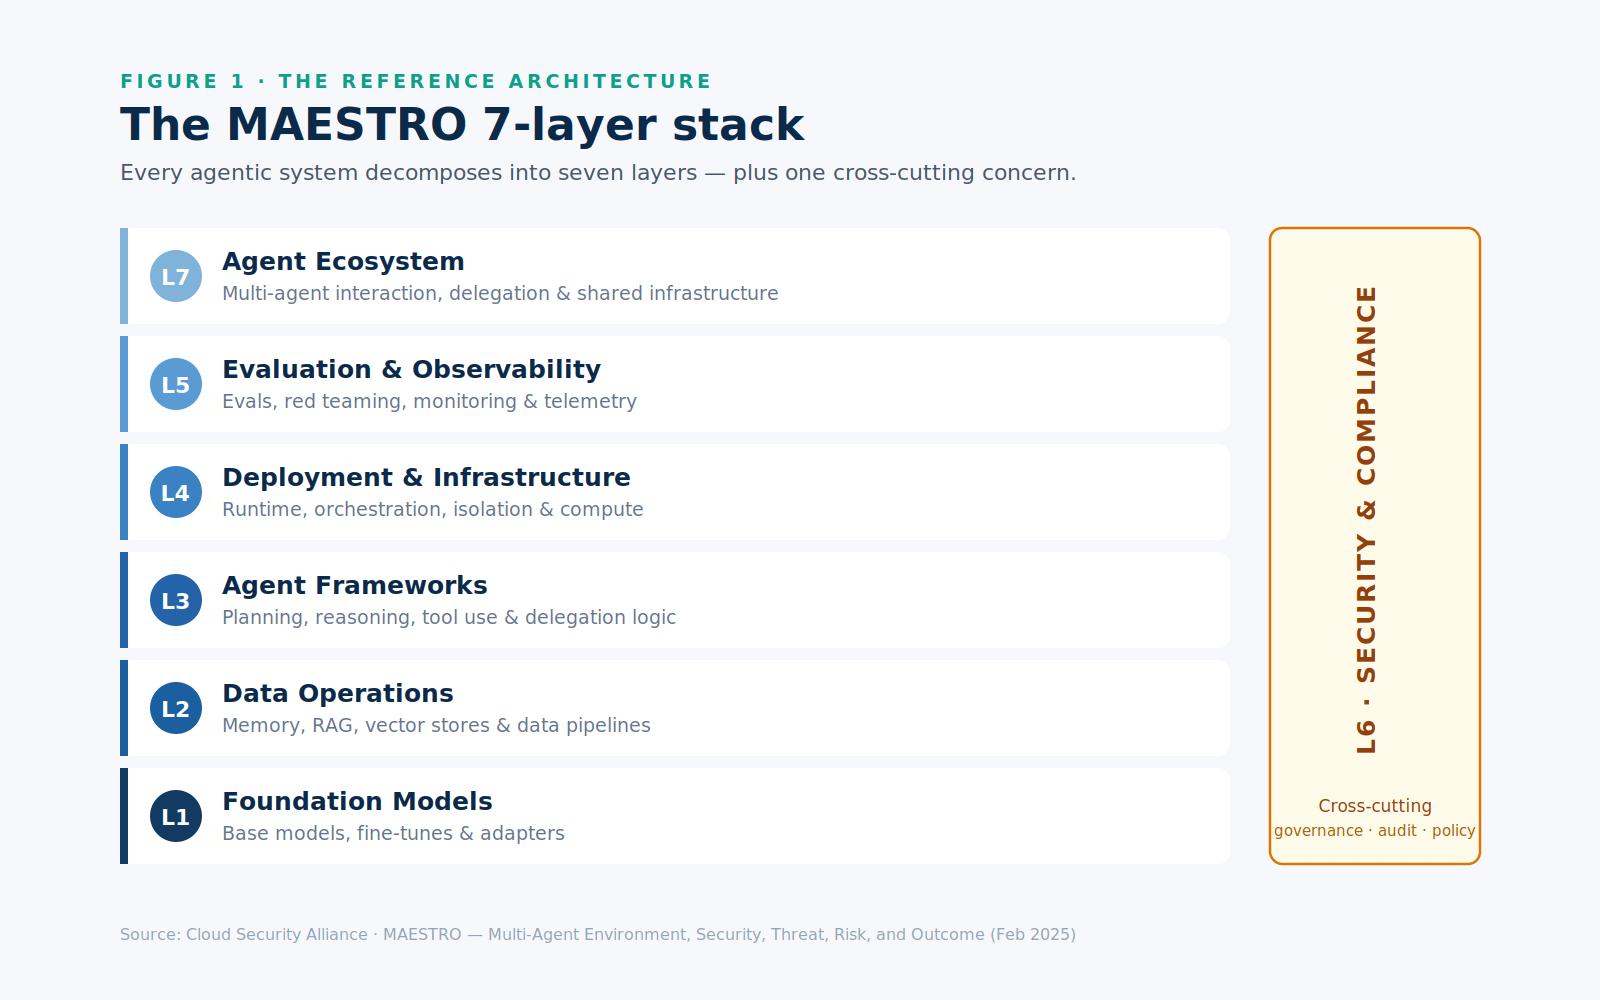1600x1000 pixels.
Task: Click the Cloud Security Alliance source line
Action: [x=598, y=935]
